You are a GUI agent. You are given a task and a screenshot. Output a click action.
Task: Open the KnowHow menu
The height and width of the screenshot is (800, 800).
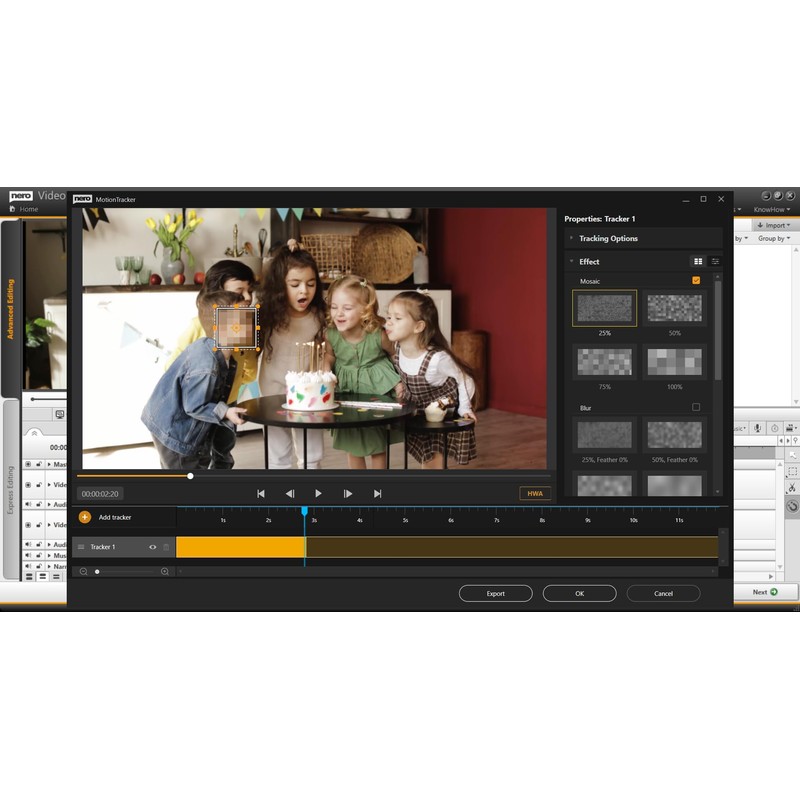coord(771,209)
